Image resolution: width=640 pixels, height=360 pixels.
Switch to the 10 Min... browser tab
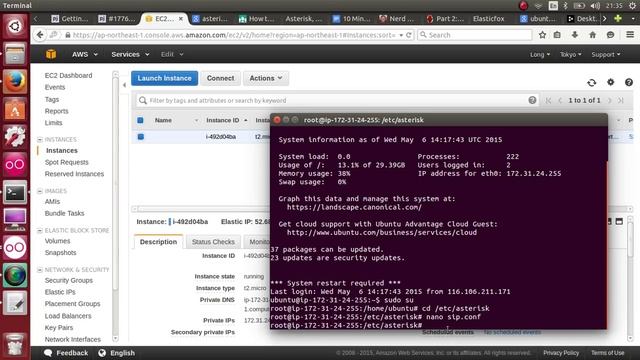pos(351,18)
